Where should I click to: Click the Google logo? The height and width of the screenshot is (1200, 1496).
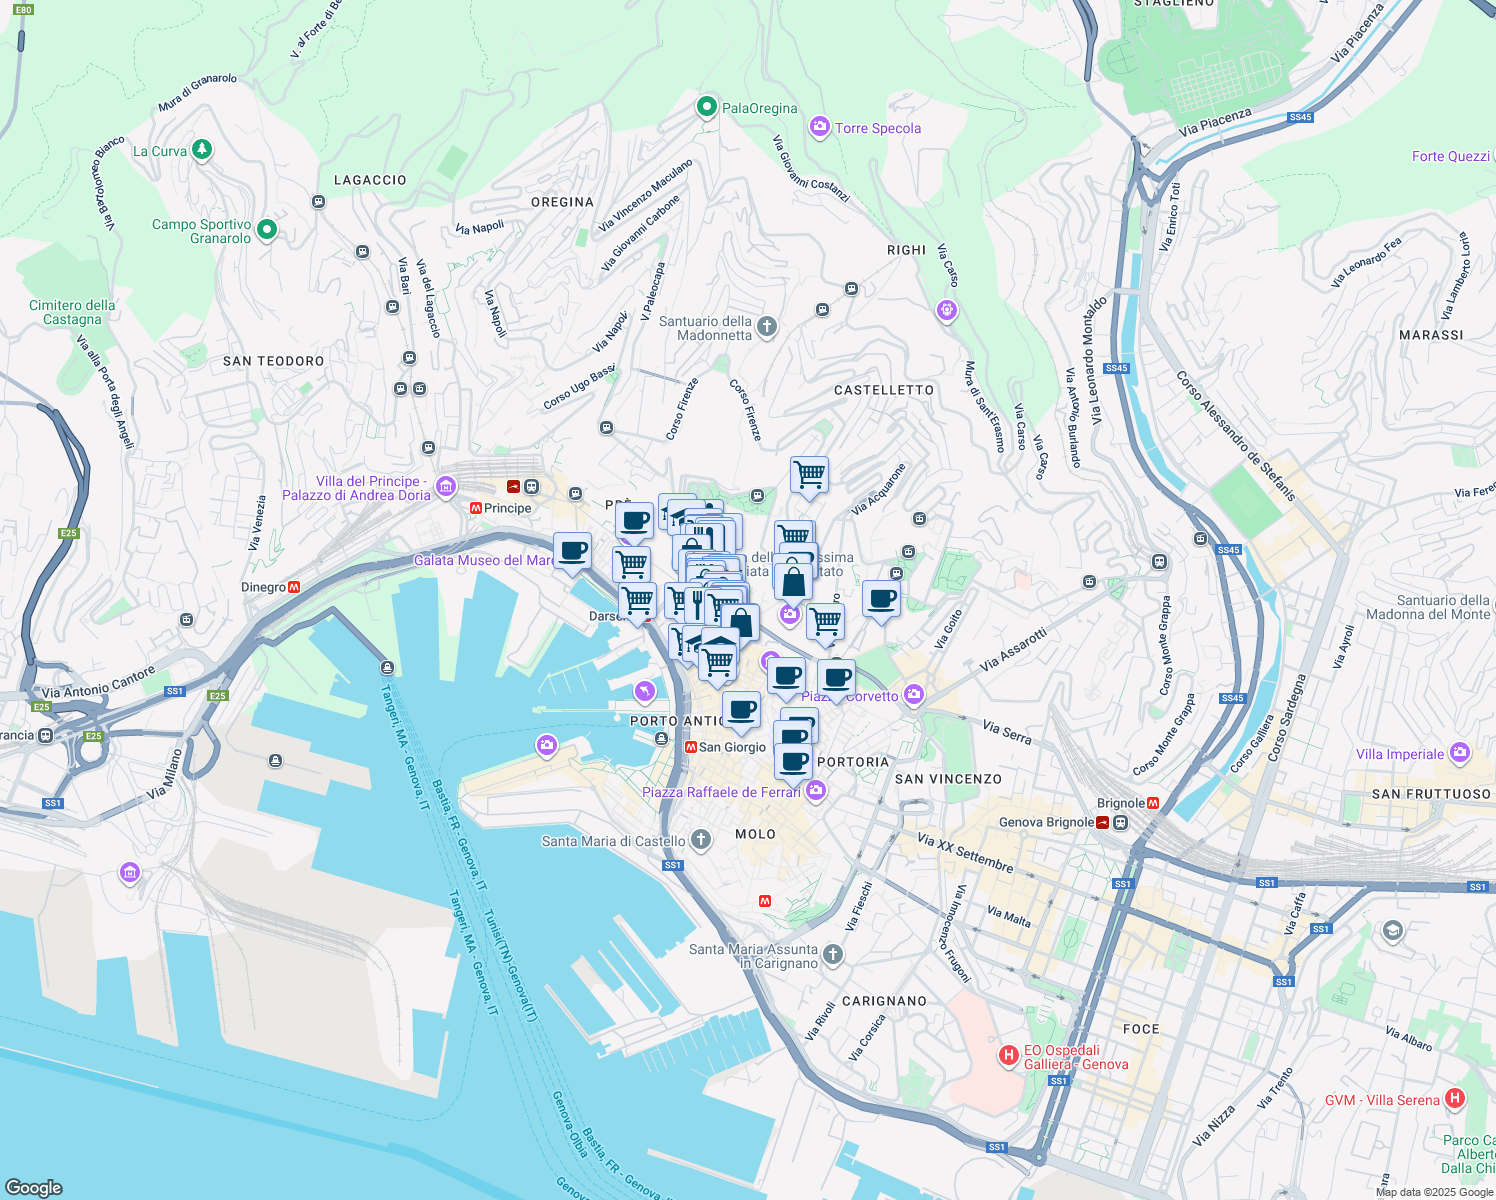(33, 1187)
